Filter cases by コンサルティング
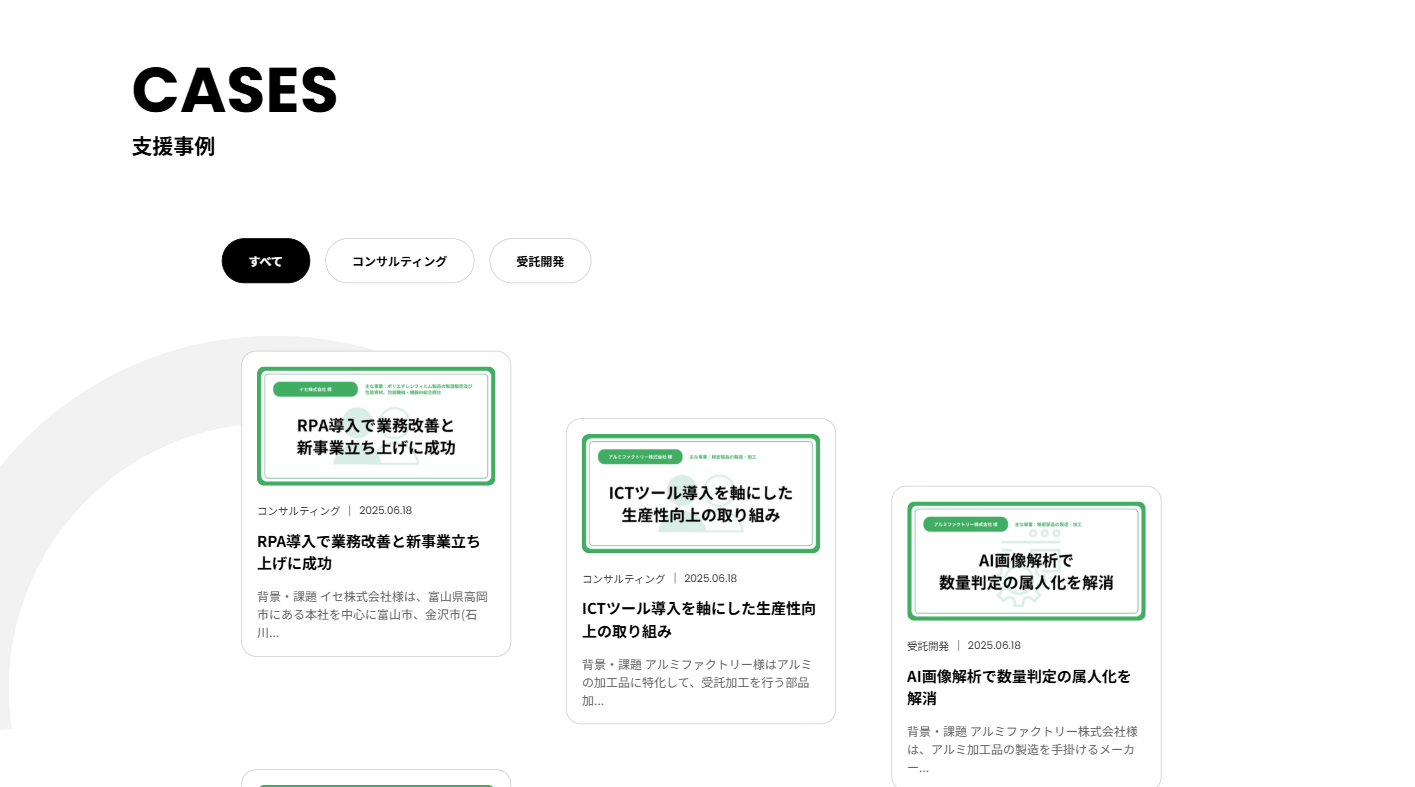1415x787 pixels. 399,261
